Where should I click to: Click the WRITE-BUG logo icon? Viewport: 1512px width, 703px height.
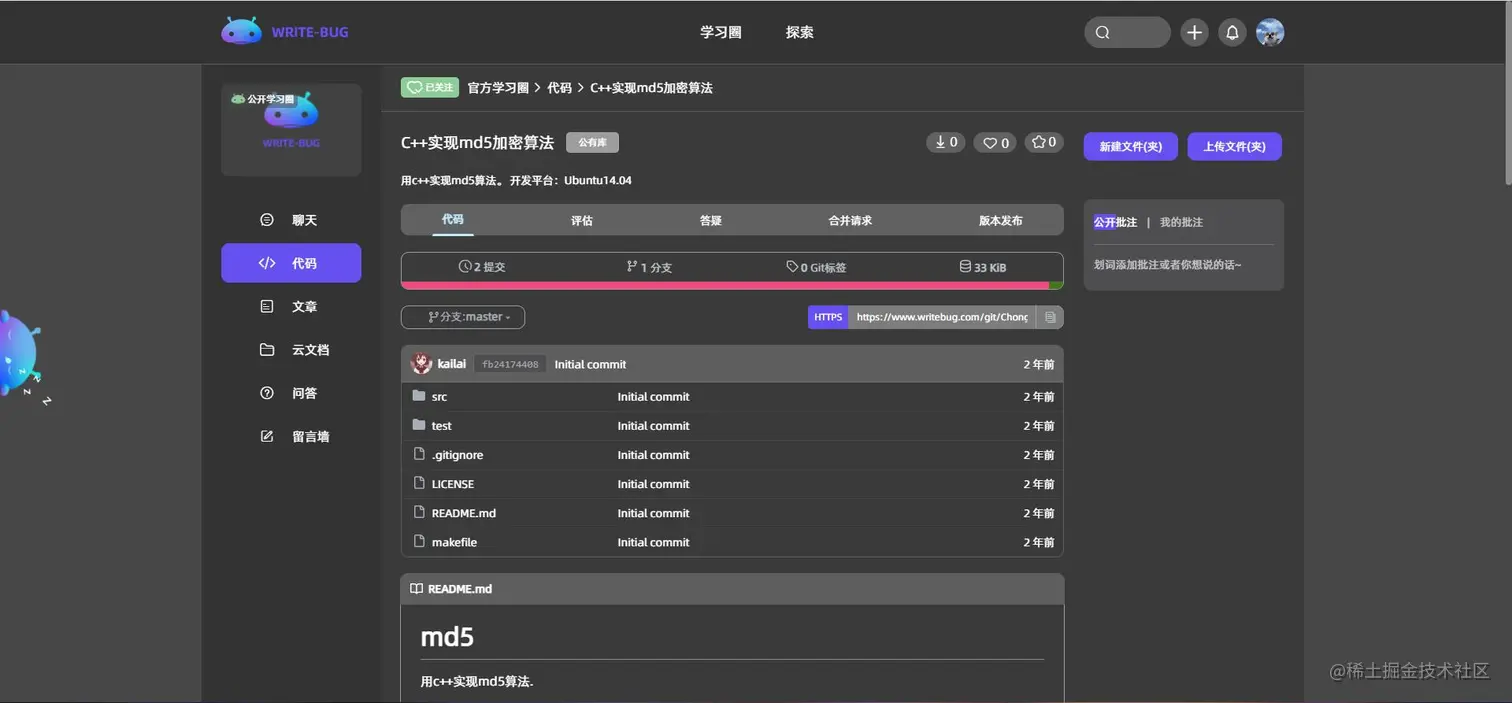pos(241,31)
